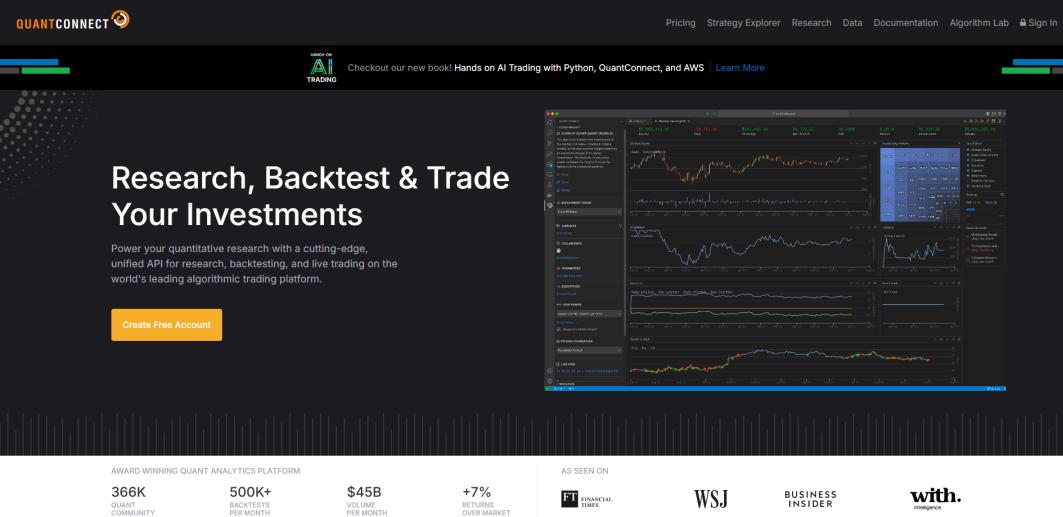Click the +7% returns stat
1063x517 pixels.
(486, 500)
